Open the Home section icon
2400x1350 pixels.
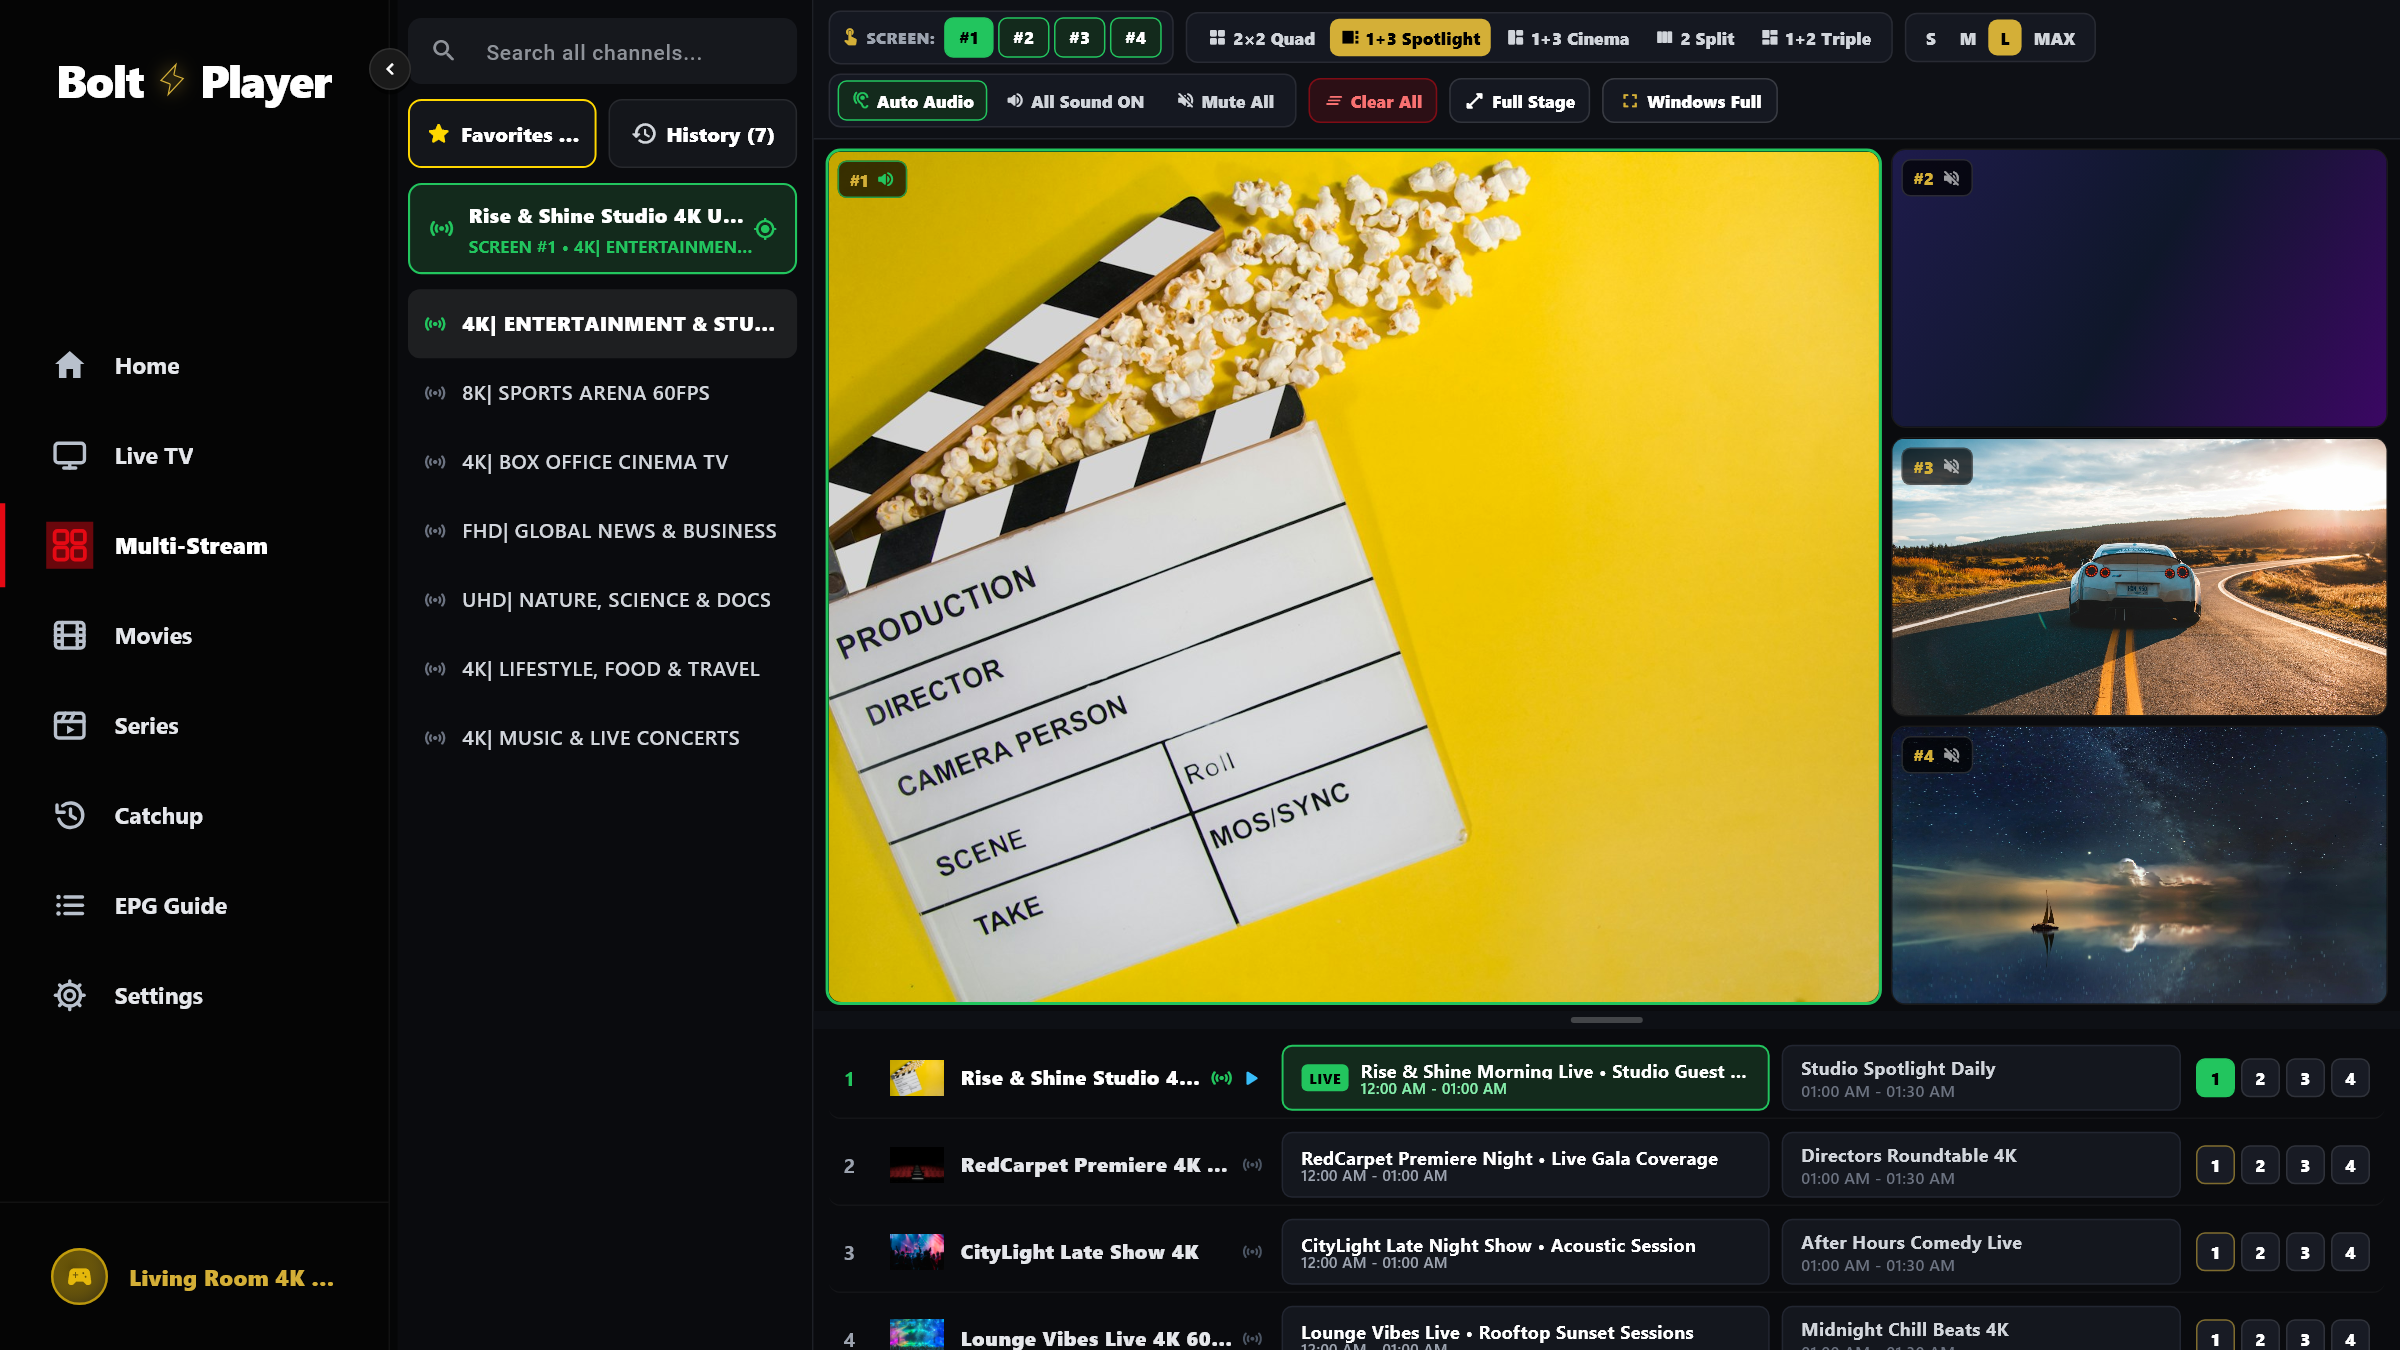click(x=69, y=365)
